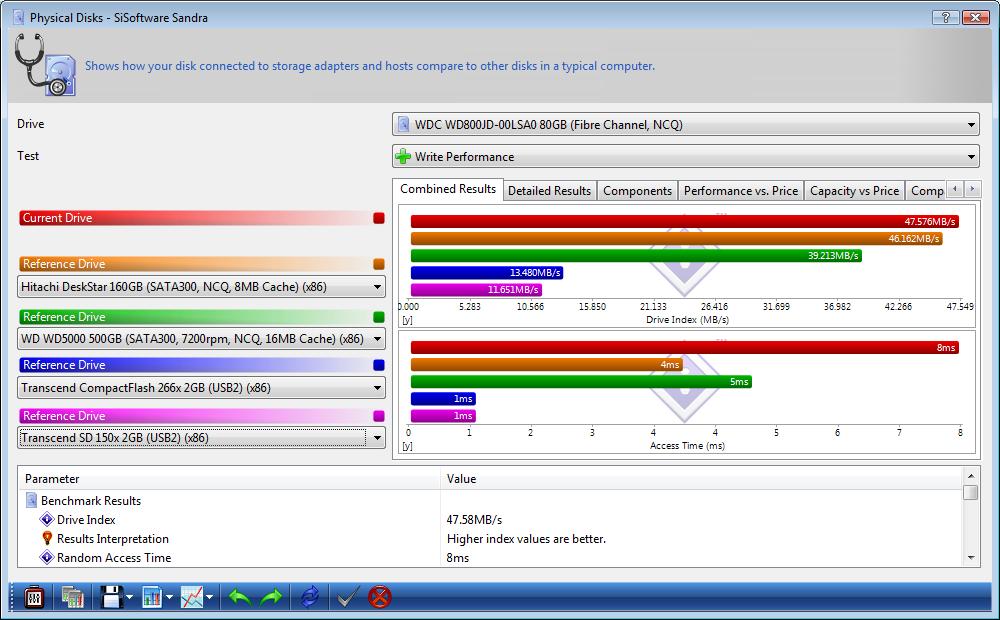Click the grey checkmark OK icon
1000x620 pixels.
(x=348, y=598)
